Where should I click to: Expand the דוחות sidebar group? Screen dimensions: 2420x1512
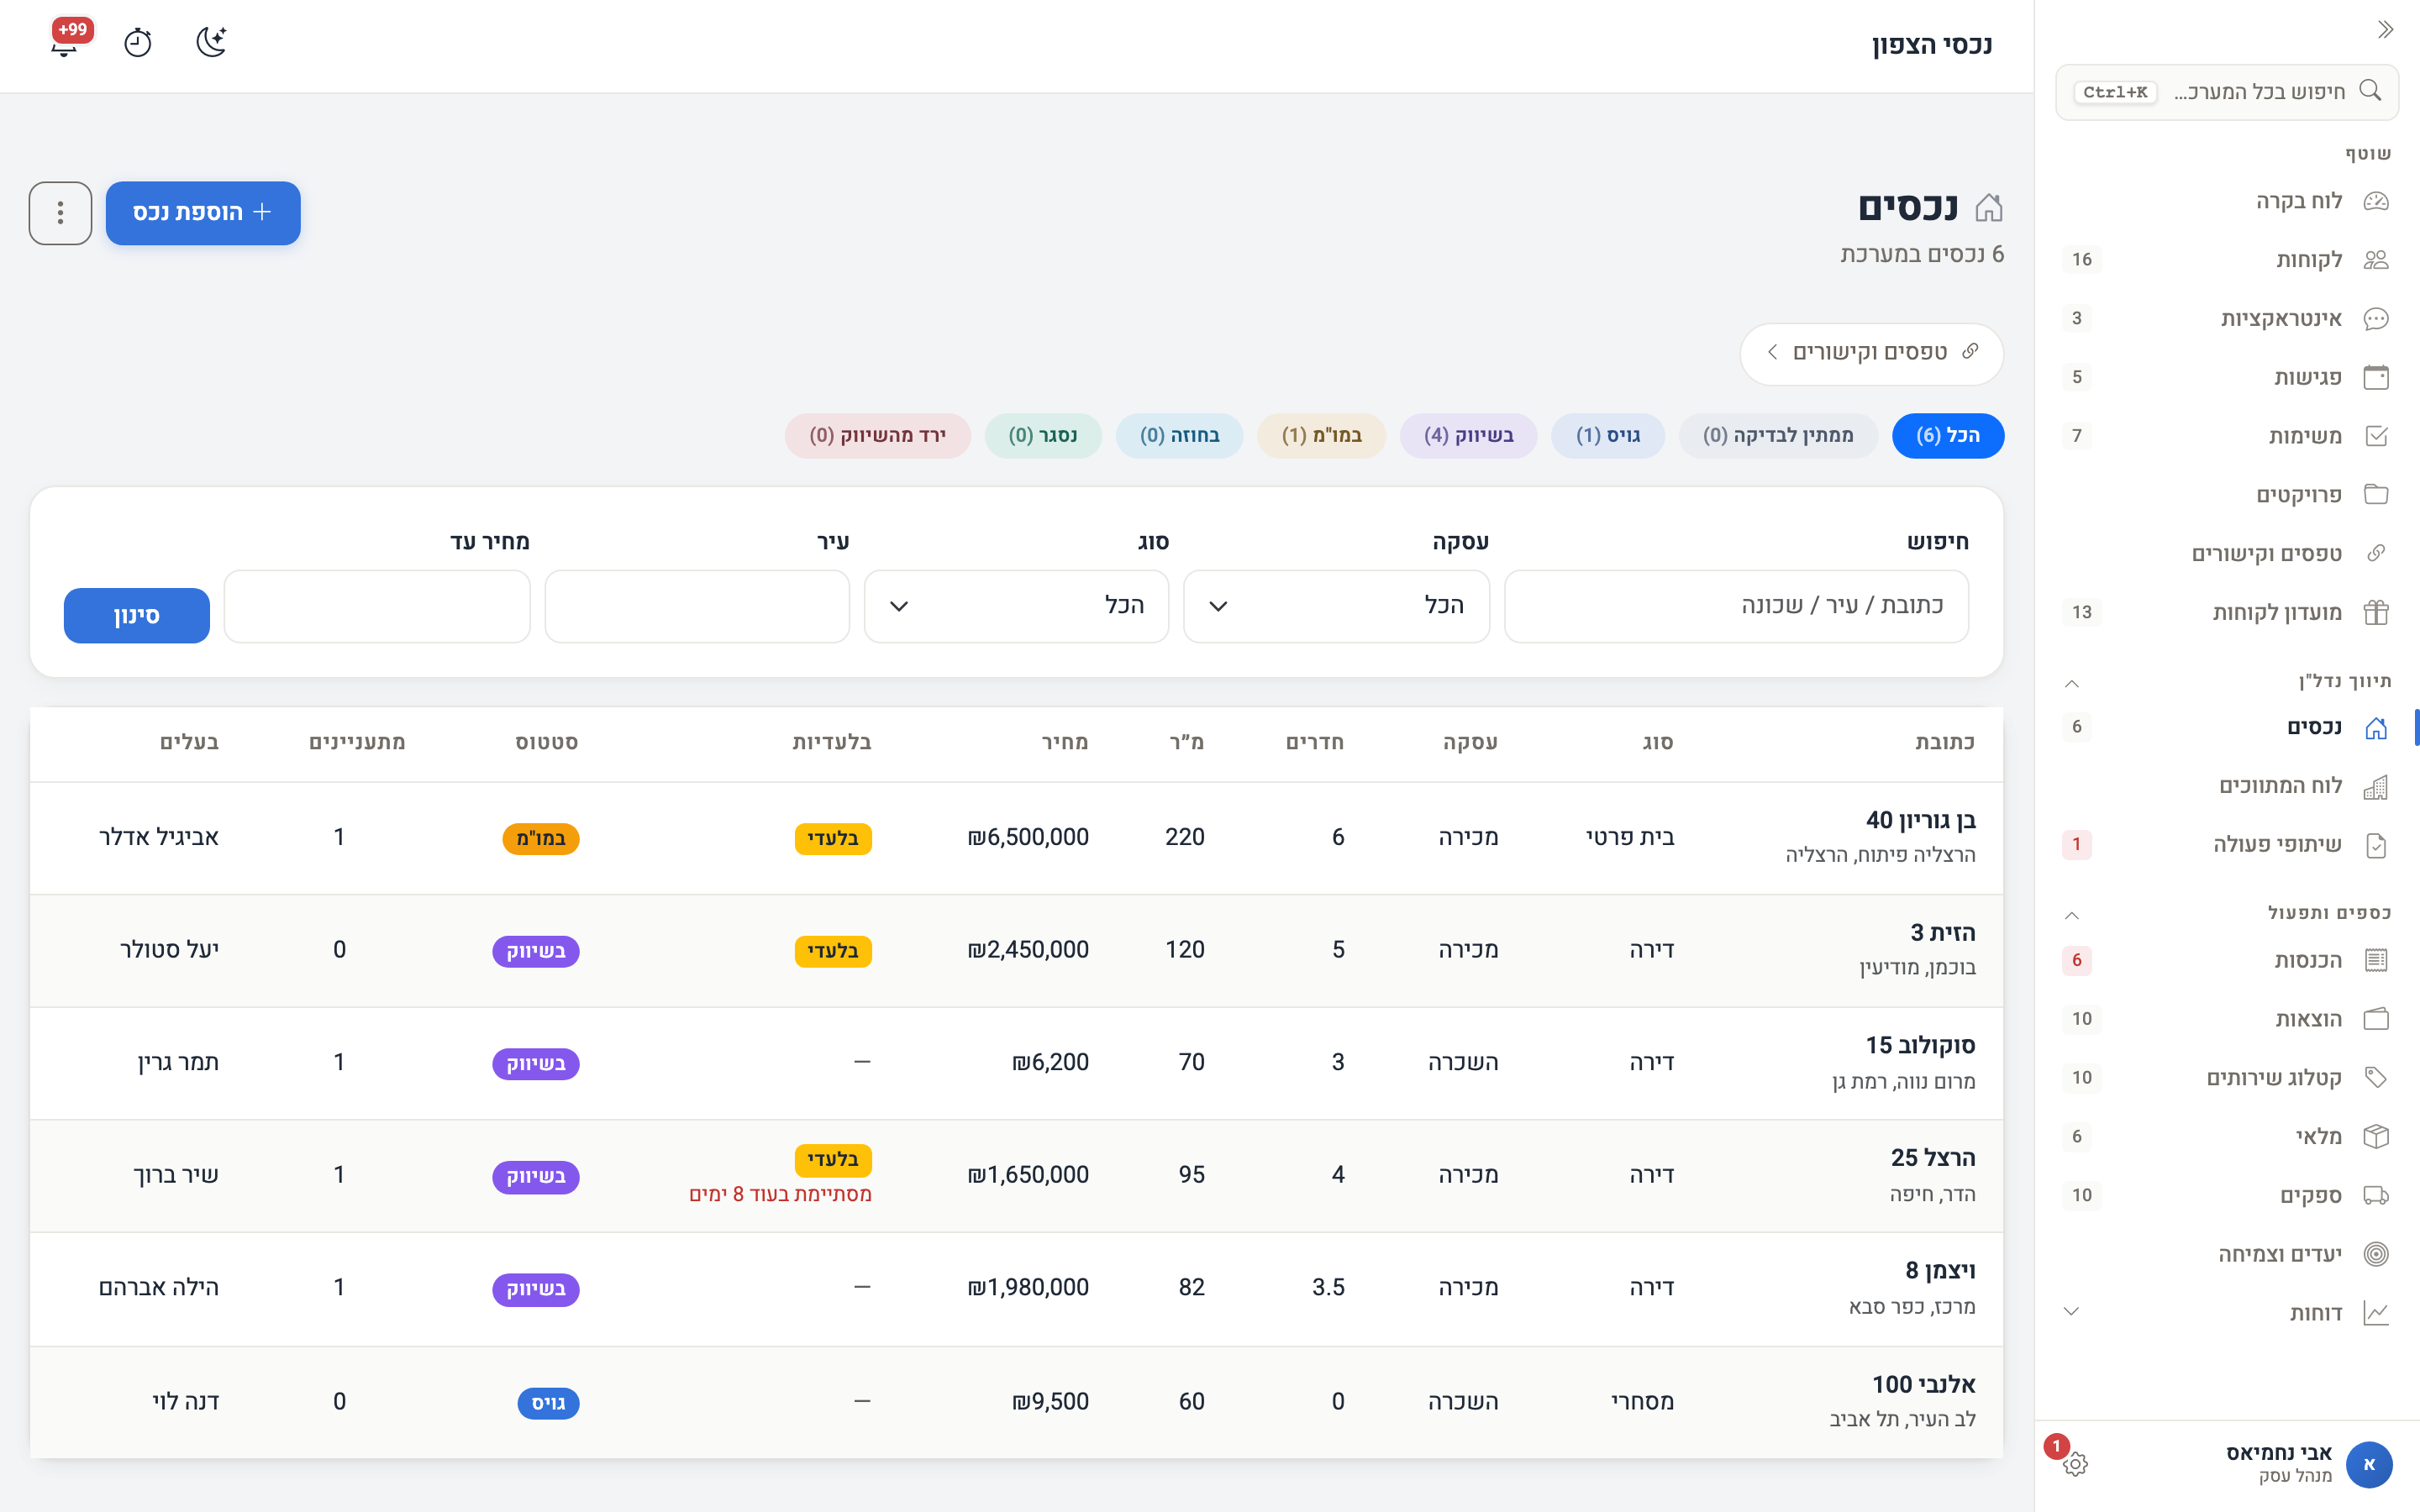point(2227,1313)
